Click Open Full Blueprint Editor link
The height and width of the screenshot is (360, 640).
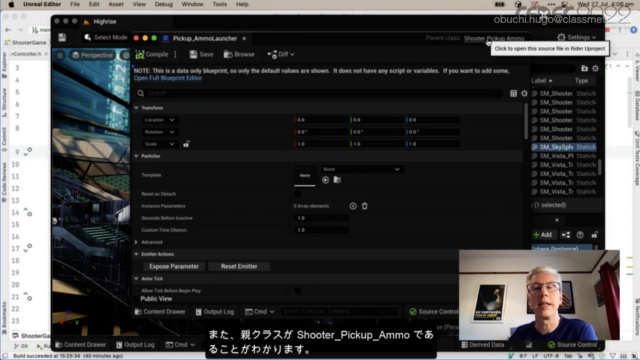[x=168, y=78]
